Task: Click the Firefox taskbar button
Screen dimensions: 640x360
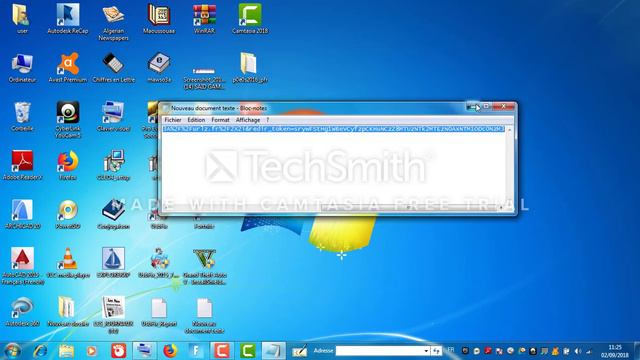Action: click(170, 351)
